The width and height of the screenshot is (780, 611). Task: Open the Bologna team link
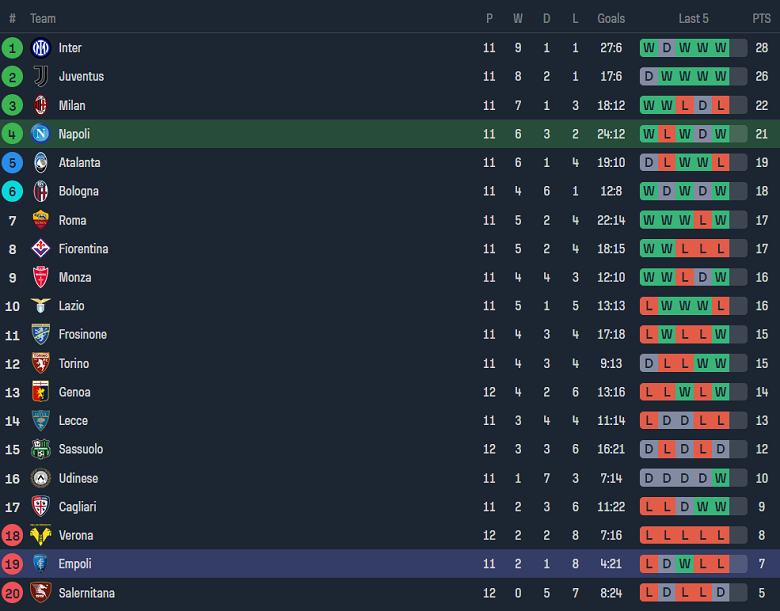point(78,191)
